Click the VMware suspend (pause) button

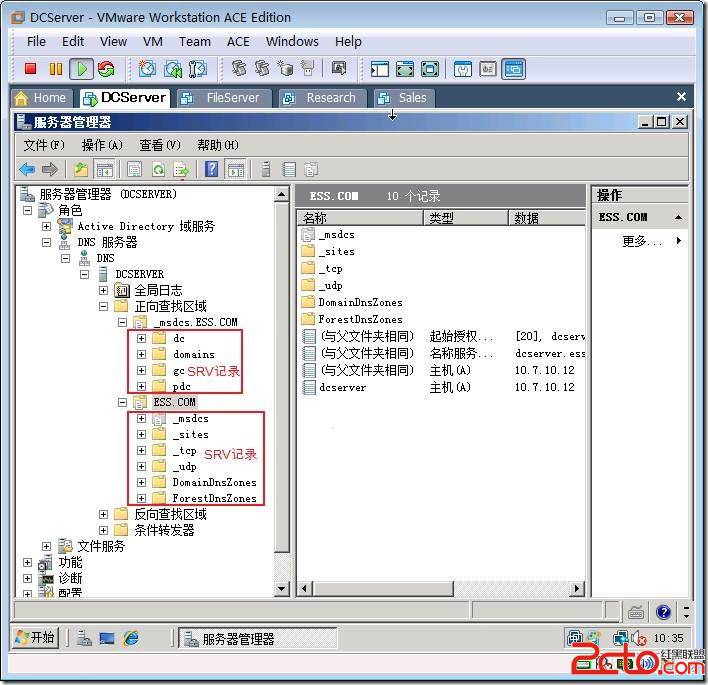(x=56, y=69)
